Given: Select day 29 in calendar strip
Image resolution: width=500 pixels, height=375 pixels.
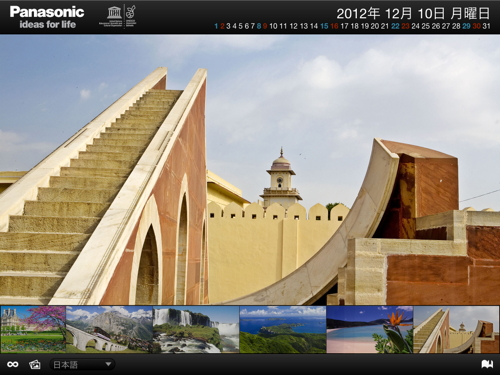Looking at the screenshot, I should [x=466, y=26].
